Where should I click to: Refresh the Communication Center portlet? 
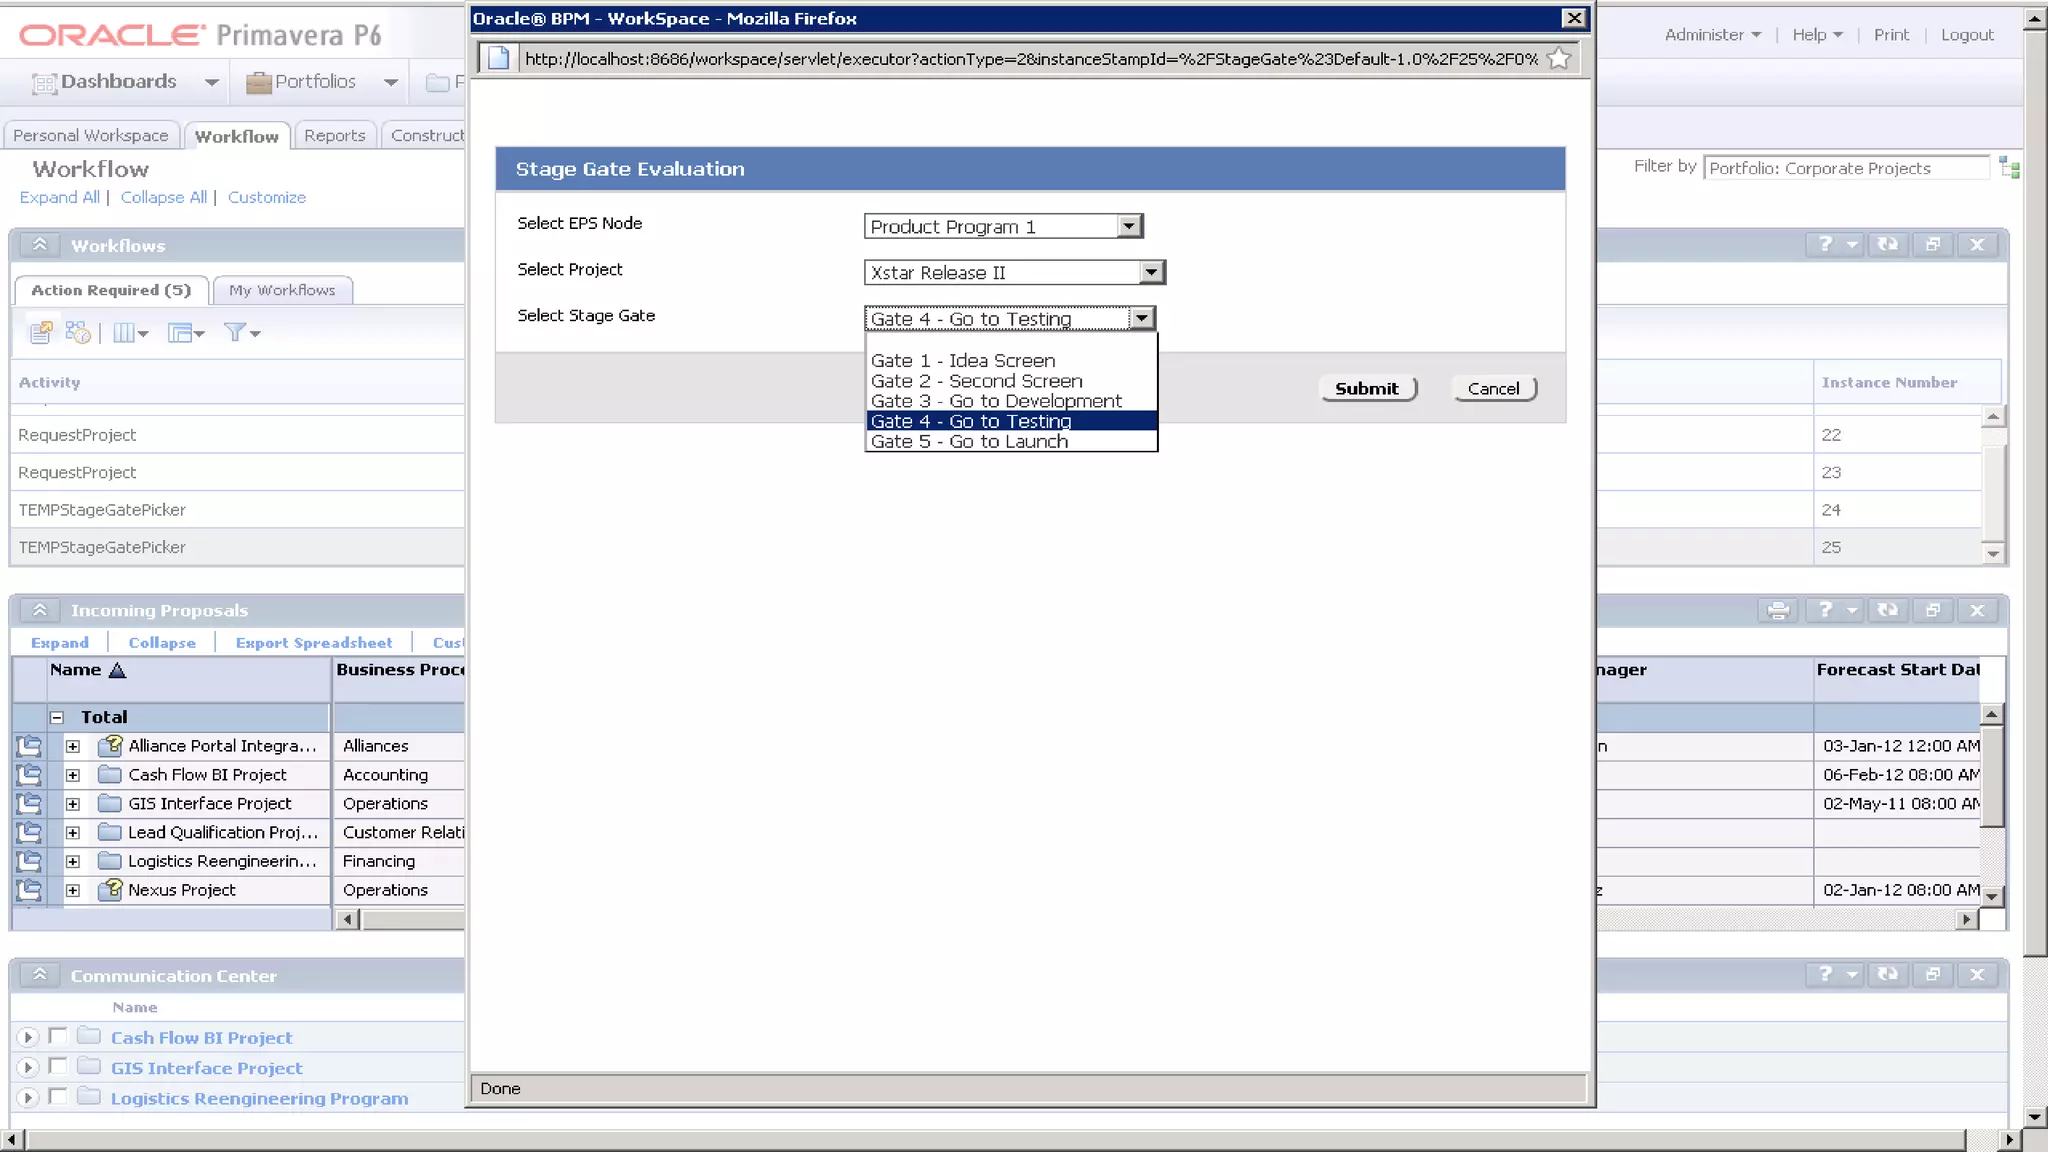(1887, 974)
